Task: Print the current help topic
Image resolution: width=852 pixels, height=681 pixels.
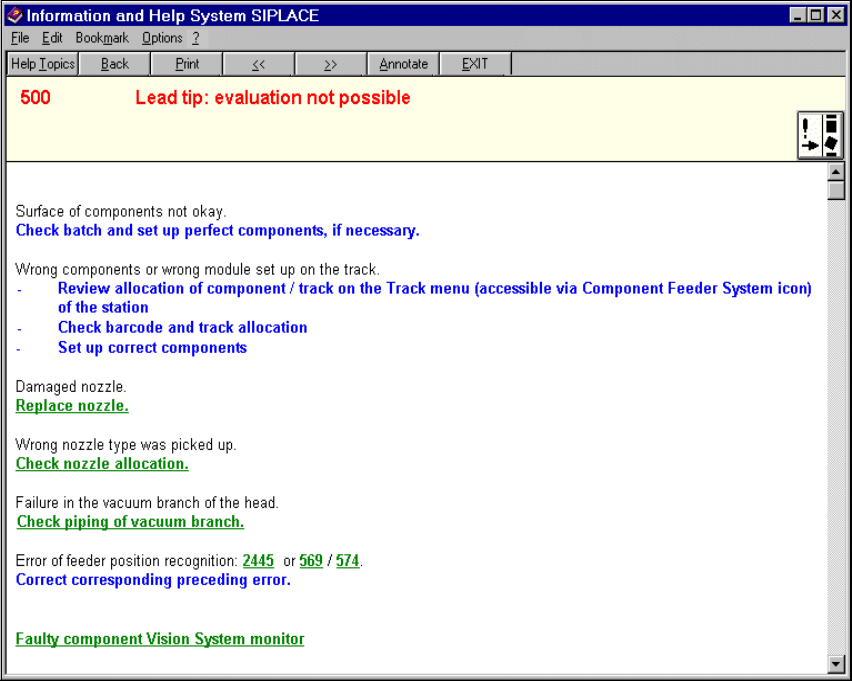Action: tap(187, 64)
